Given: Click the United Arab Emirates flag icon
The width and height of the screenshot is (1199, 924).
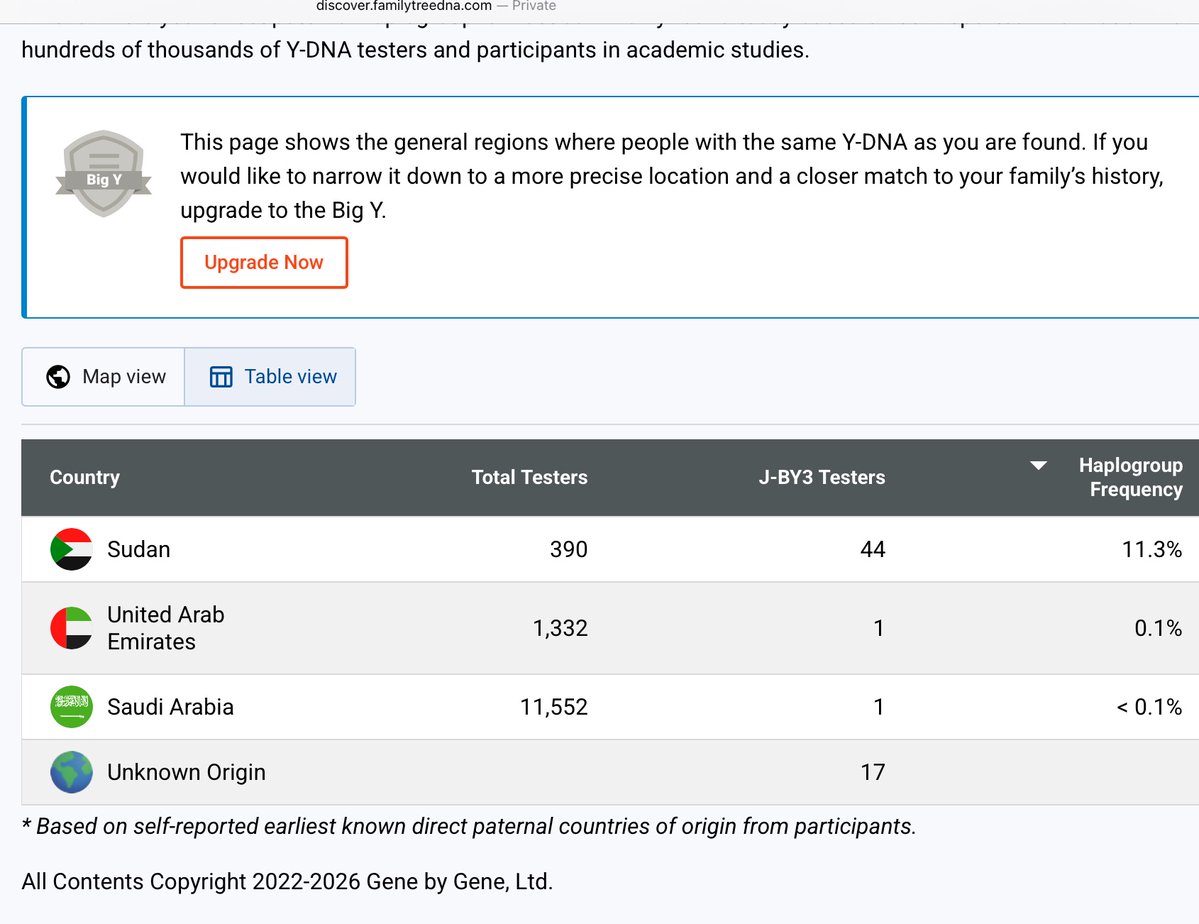Looking at the screenshot, I should (x=71, y=628).
